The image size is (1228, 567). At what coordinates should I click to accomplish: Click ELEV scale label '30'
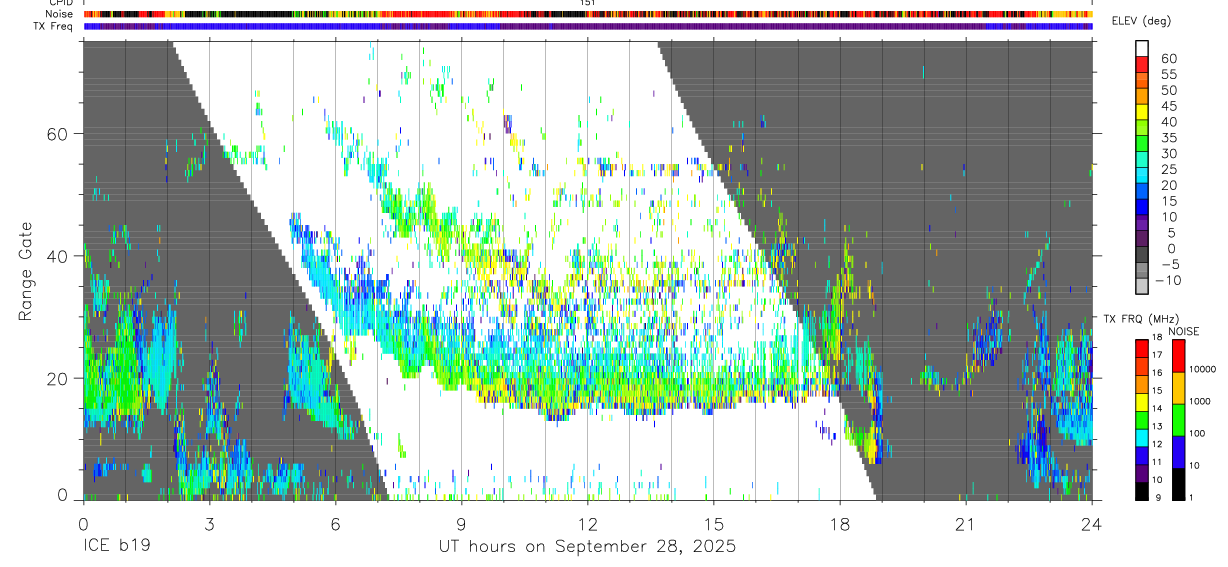click(x=1169, y=154)
